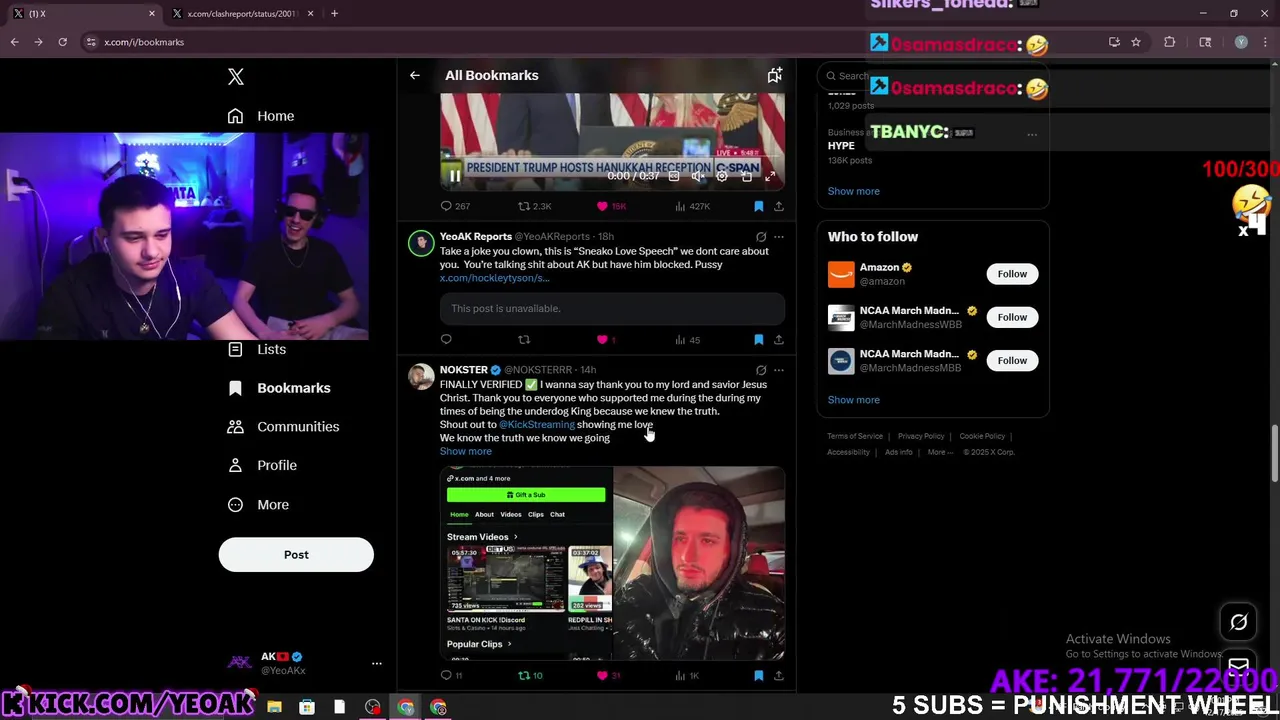Open new browser tab

334,14
